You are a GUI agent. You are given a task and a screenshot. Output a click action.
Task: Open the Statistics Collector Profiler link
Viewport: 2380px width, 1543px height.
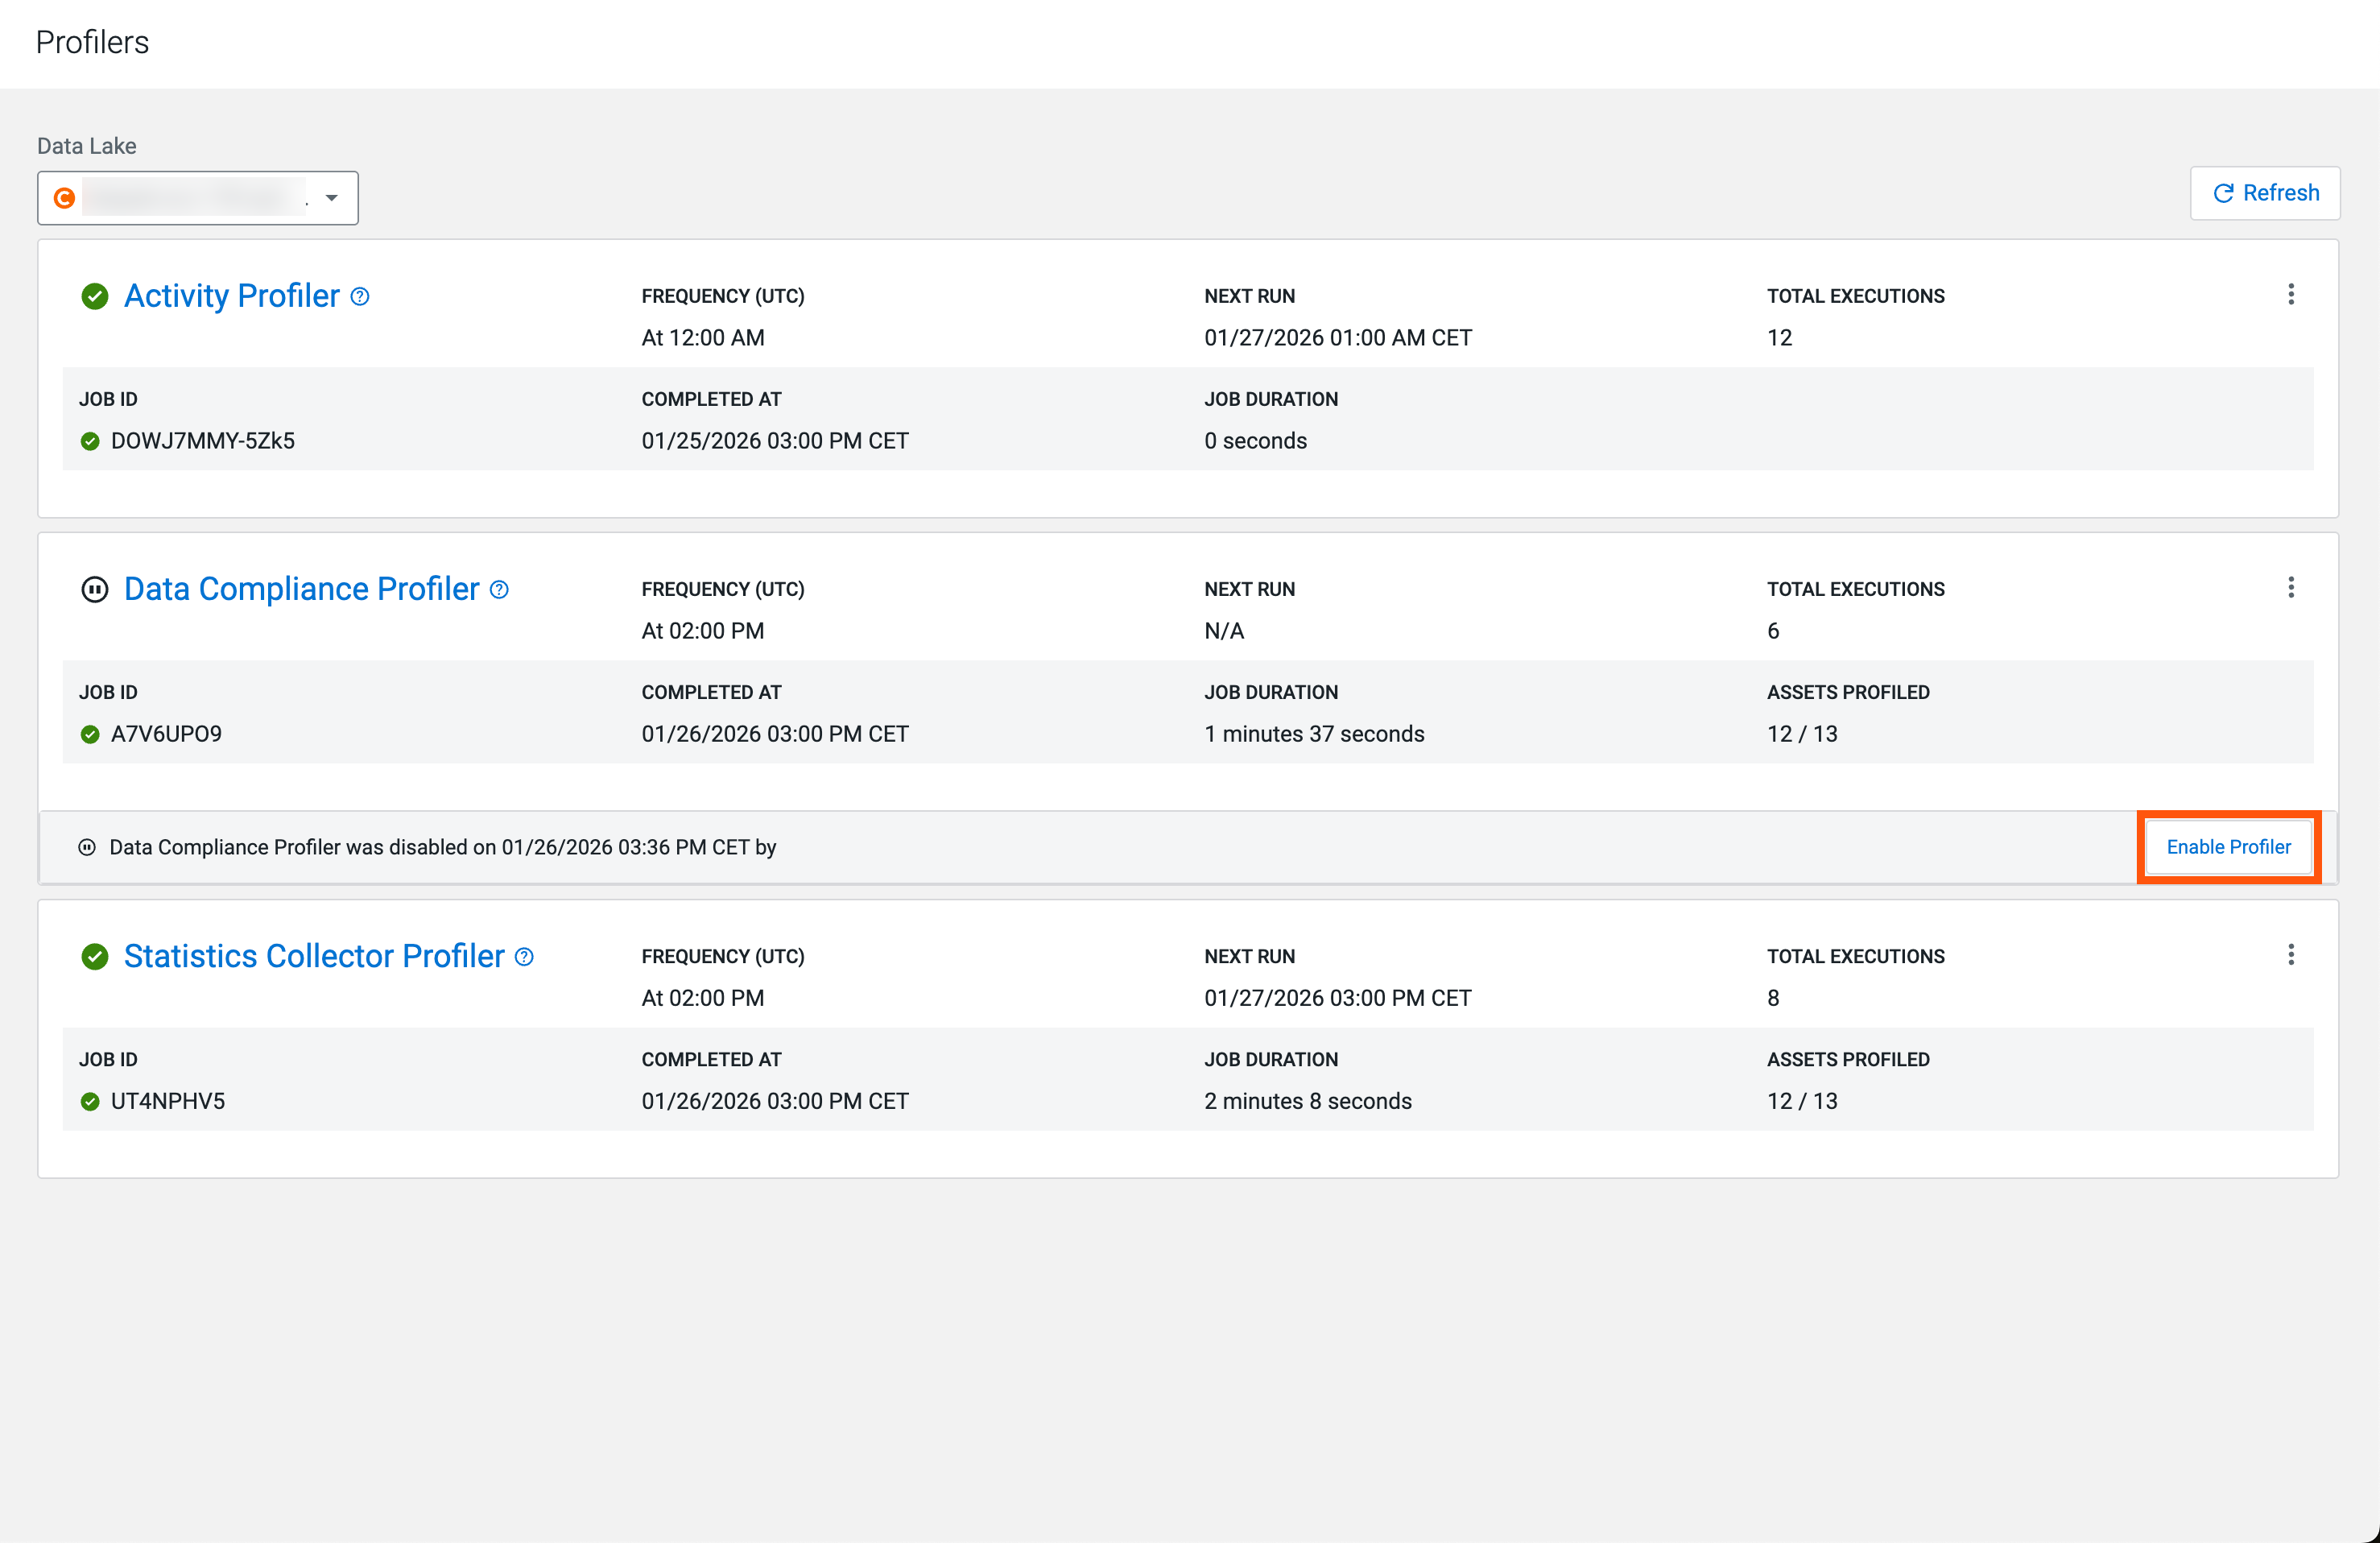314,957
